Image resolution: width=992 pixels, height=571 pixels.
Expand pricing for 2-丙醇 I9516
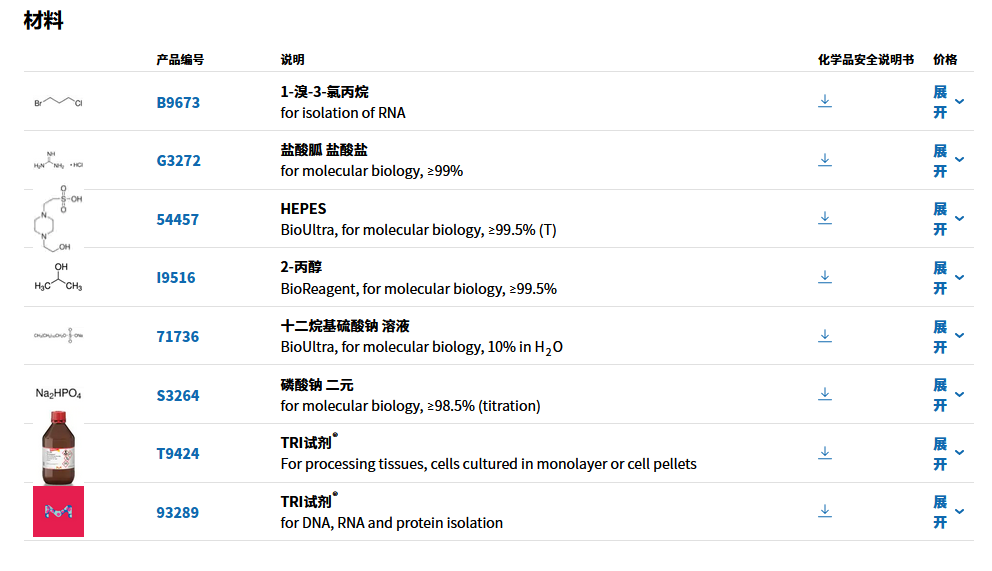coord(948,278)
